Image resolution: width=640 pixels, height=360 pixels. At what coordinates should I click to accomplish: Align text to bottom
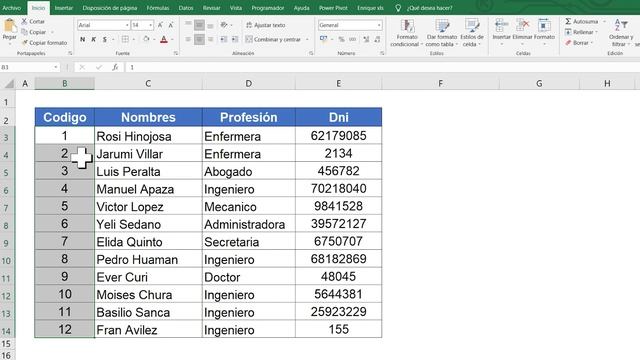[x=211, y=25]
